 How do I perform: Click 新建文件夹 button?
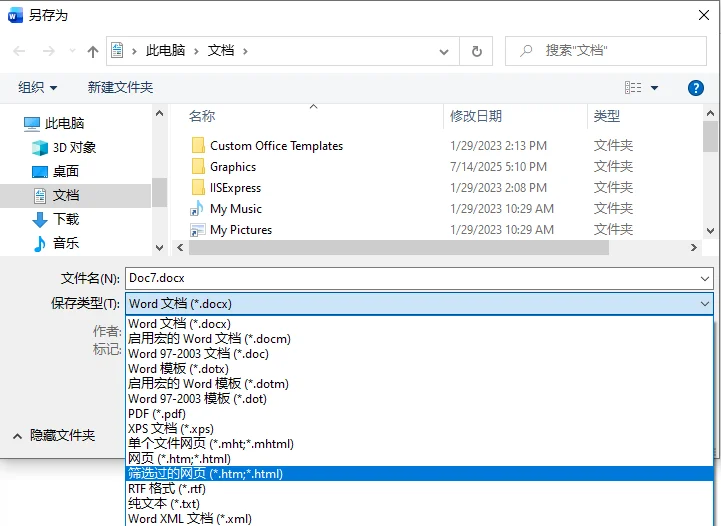(x=120, y=87)
